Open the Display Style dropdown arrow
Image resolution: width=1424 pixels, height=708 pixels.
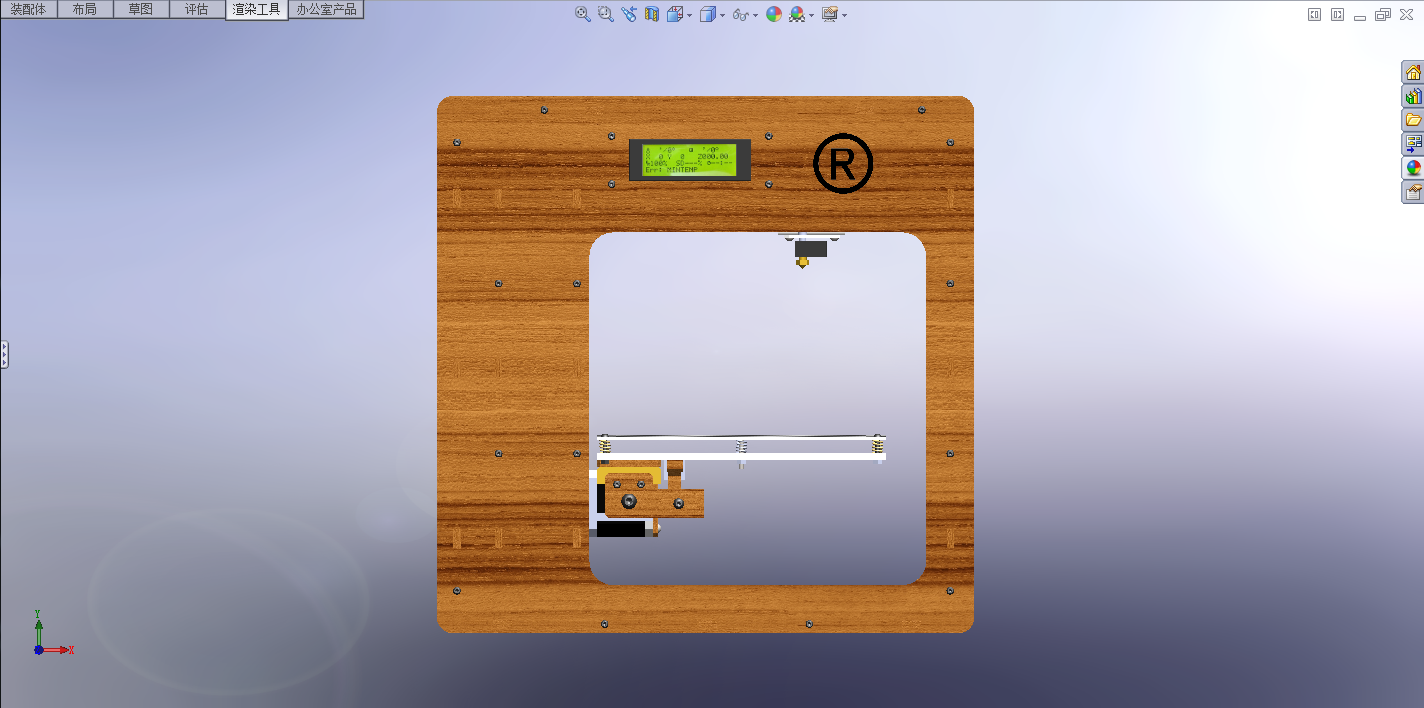(x=723, y=15)
